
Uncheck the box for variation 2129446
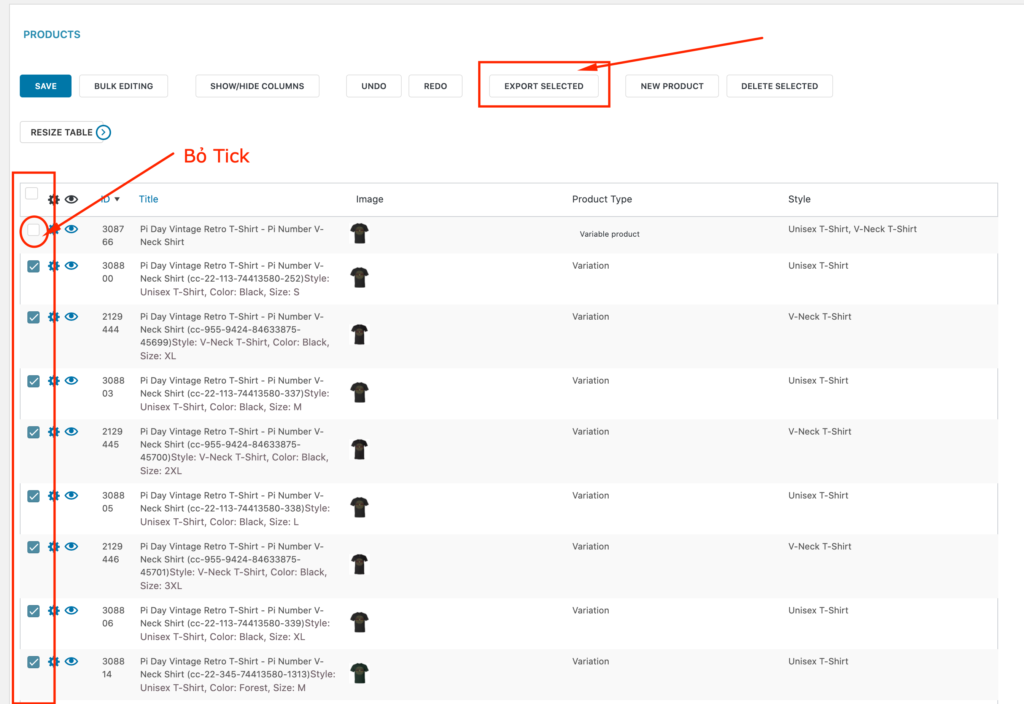[33, 547]
